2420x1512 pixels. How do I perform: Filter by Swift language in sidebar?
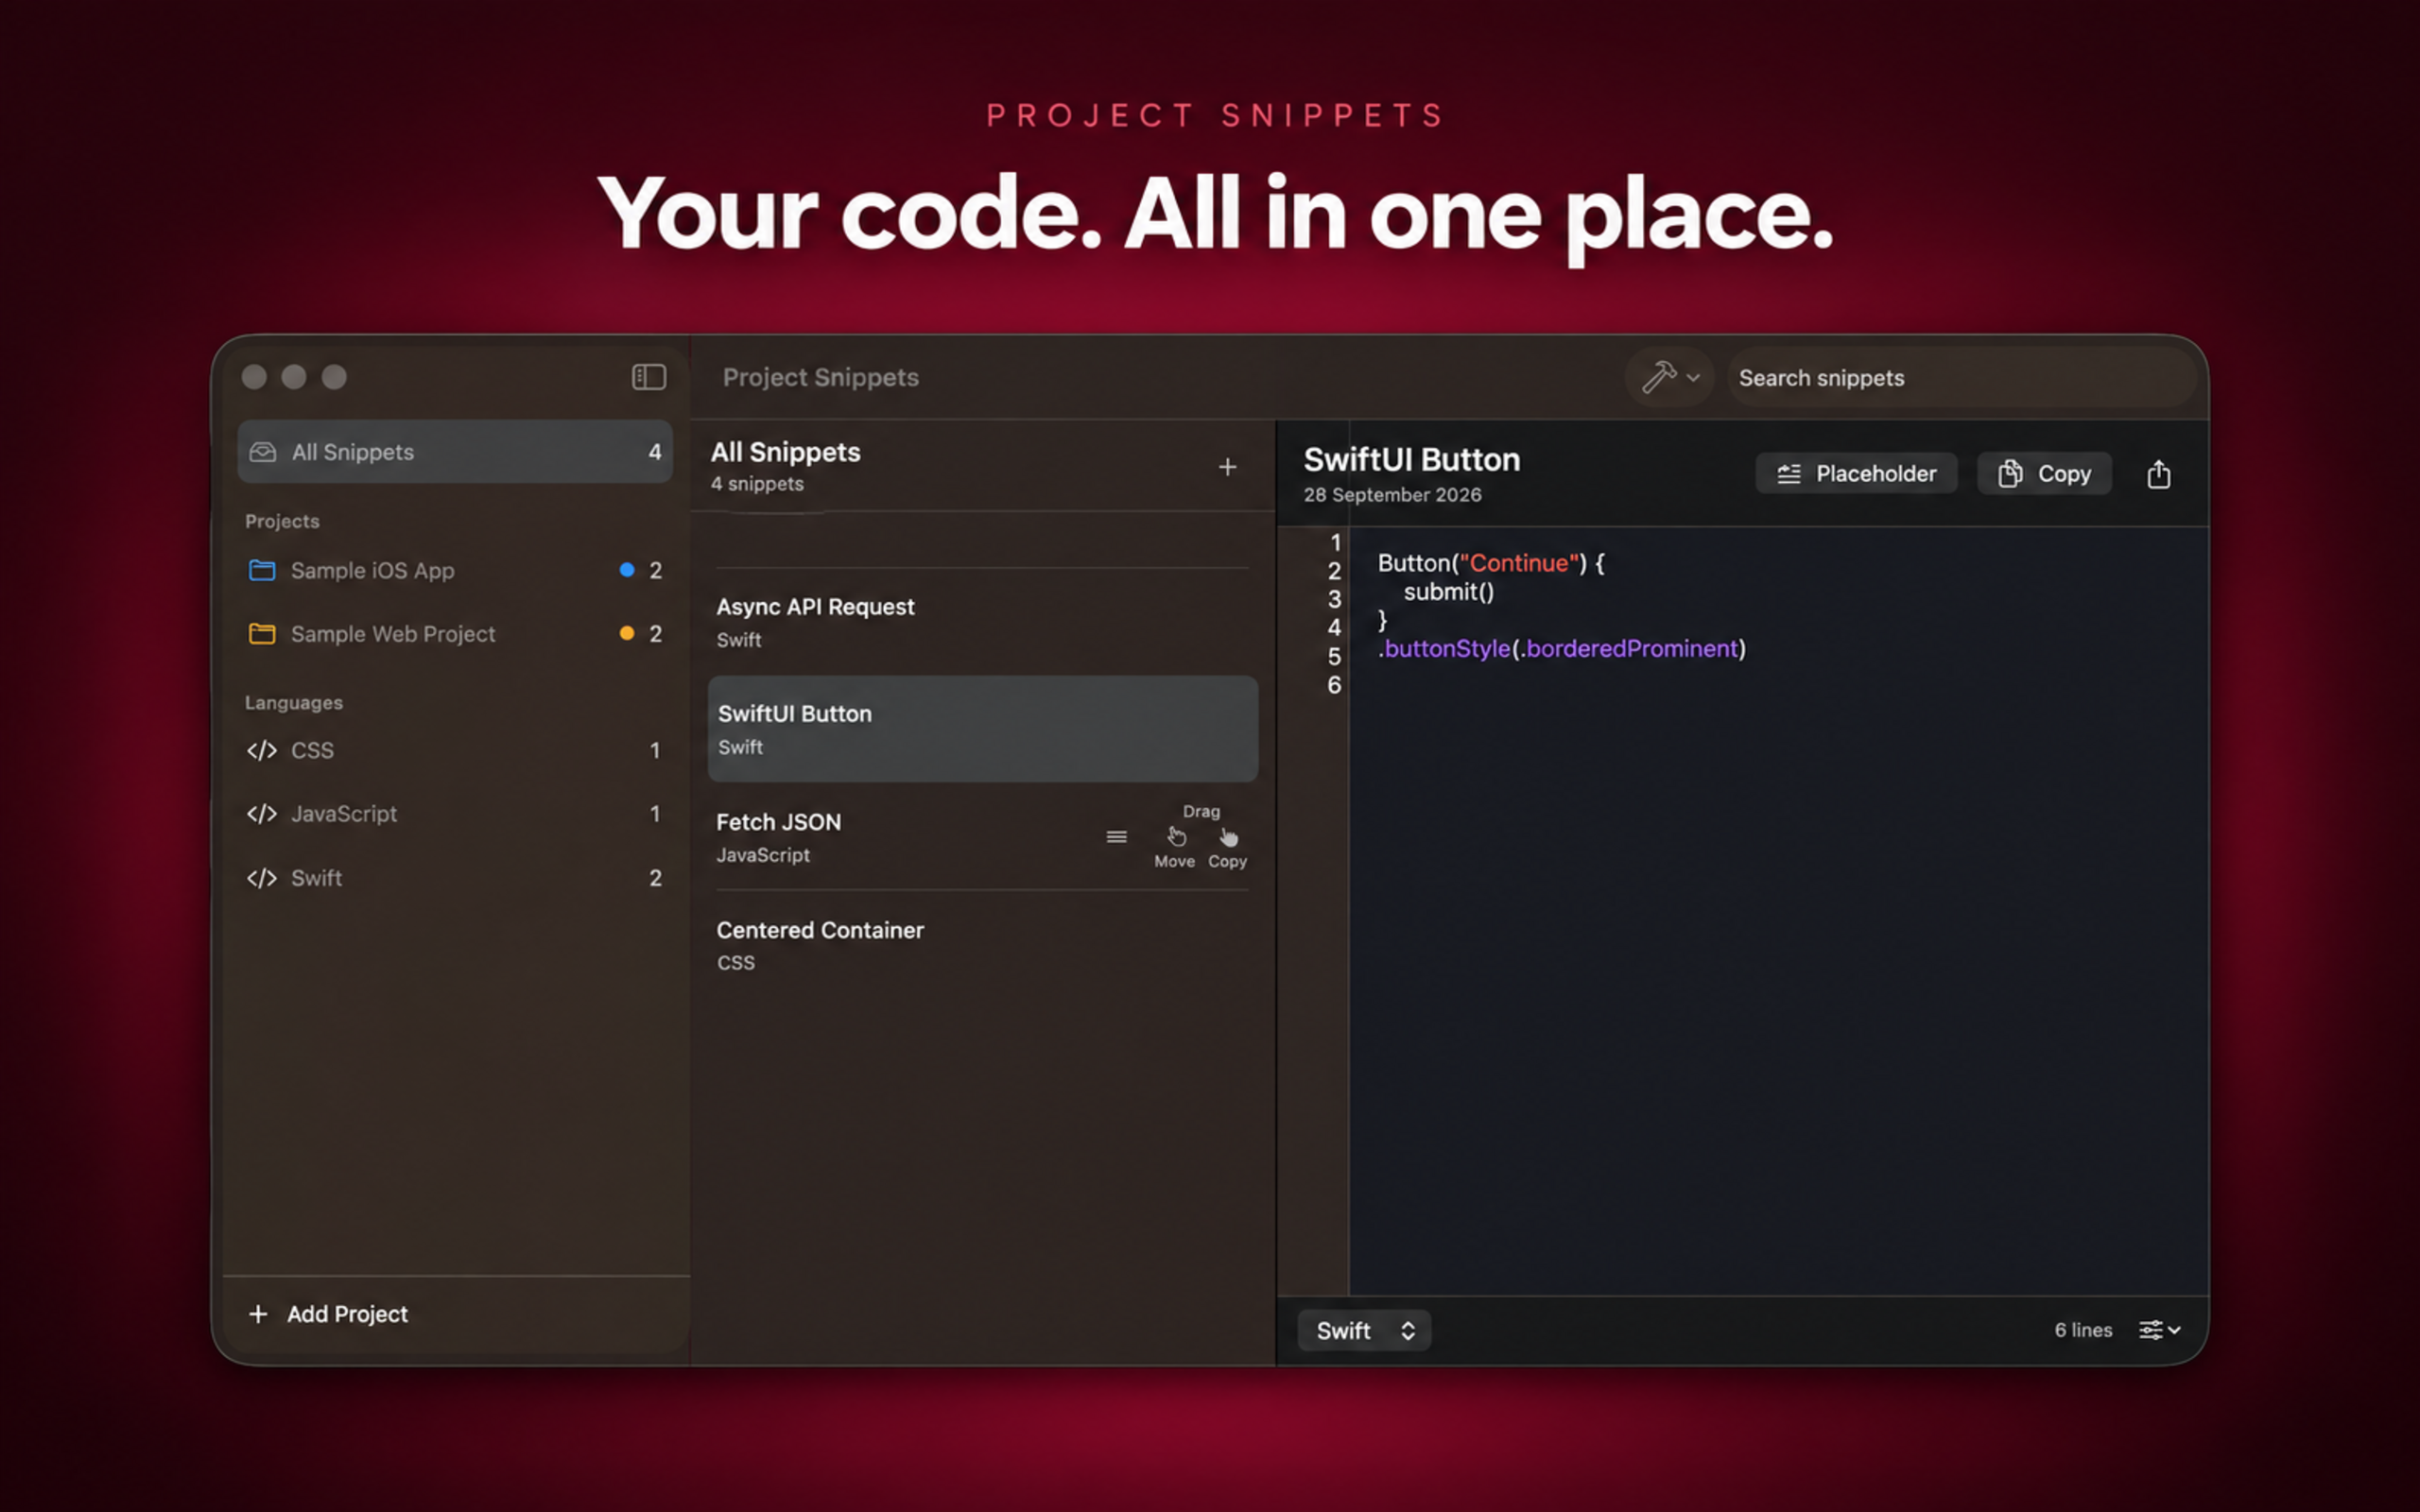point(455,878)
